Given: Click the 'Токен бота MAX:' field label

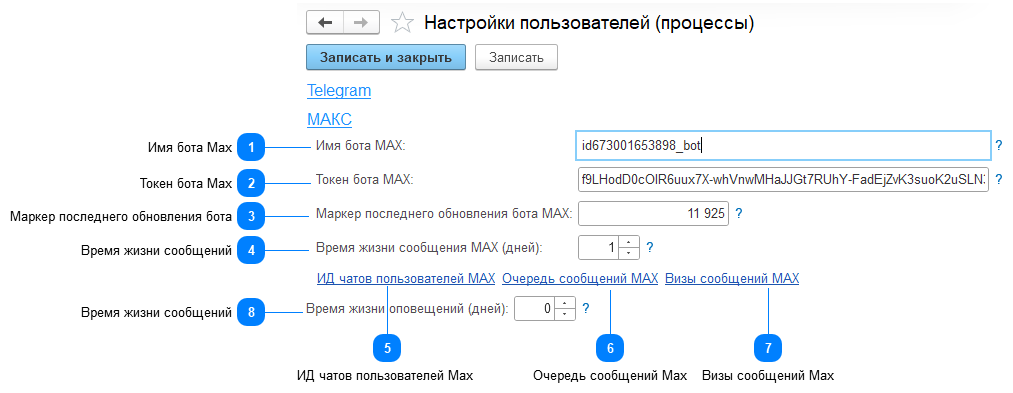Looking at the screenshot, I should [364, 179].
